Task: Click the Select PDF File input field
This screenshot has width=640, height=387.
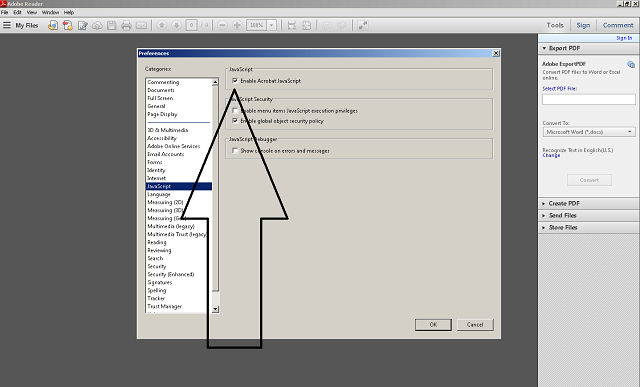Action: (589, 99)
